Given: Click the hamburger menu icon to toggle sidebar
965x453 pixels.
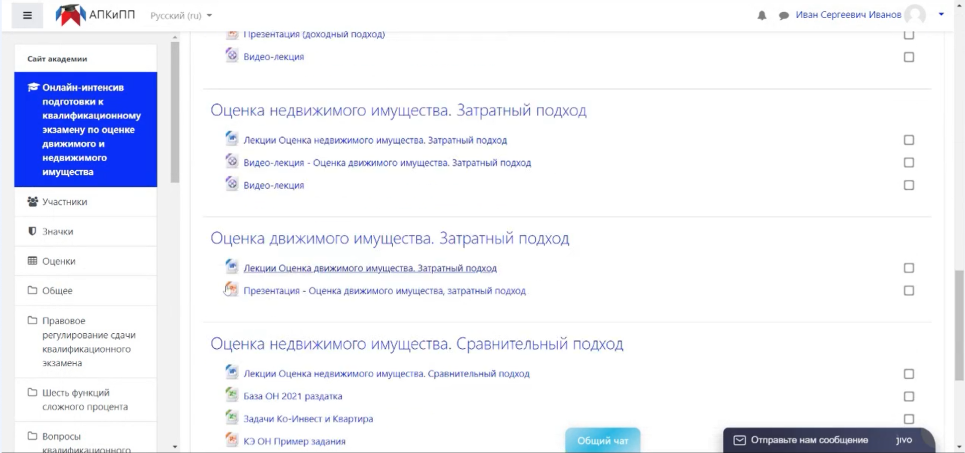Looking at the screenshot, I should [x=26, y=15].
